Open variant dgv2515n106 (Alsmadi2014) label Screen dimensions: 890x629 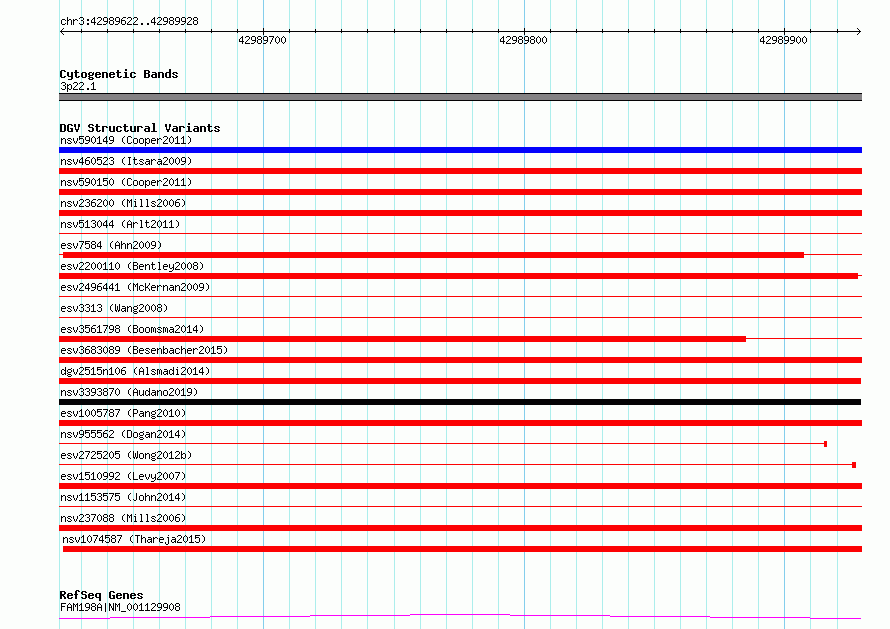(x=135, y=371)
